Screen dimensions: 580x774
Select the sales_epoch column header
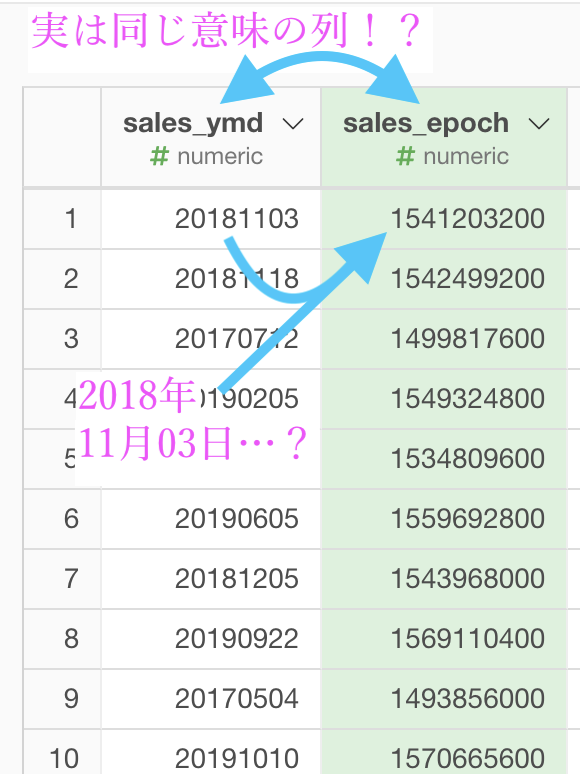point(444,137)
